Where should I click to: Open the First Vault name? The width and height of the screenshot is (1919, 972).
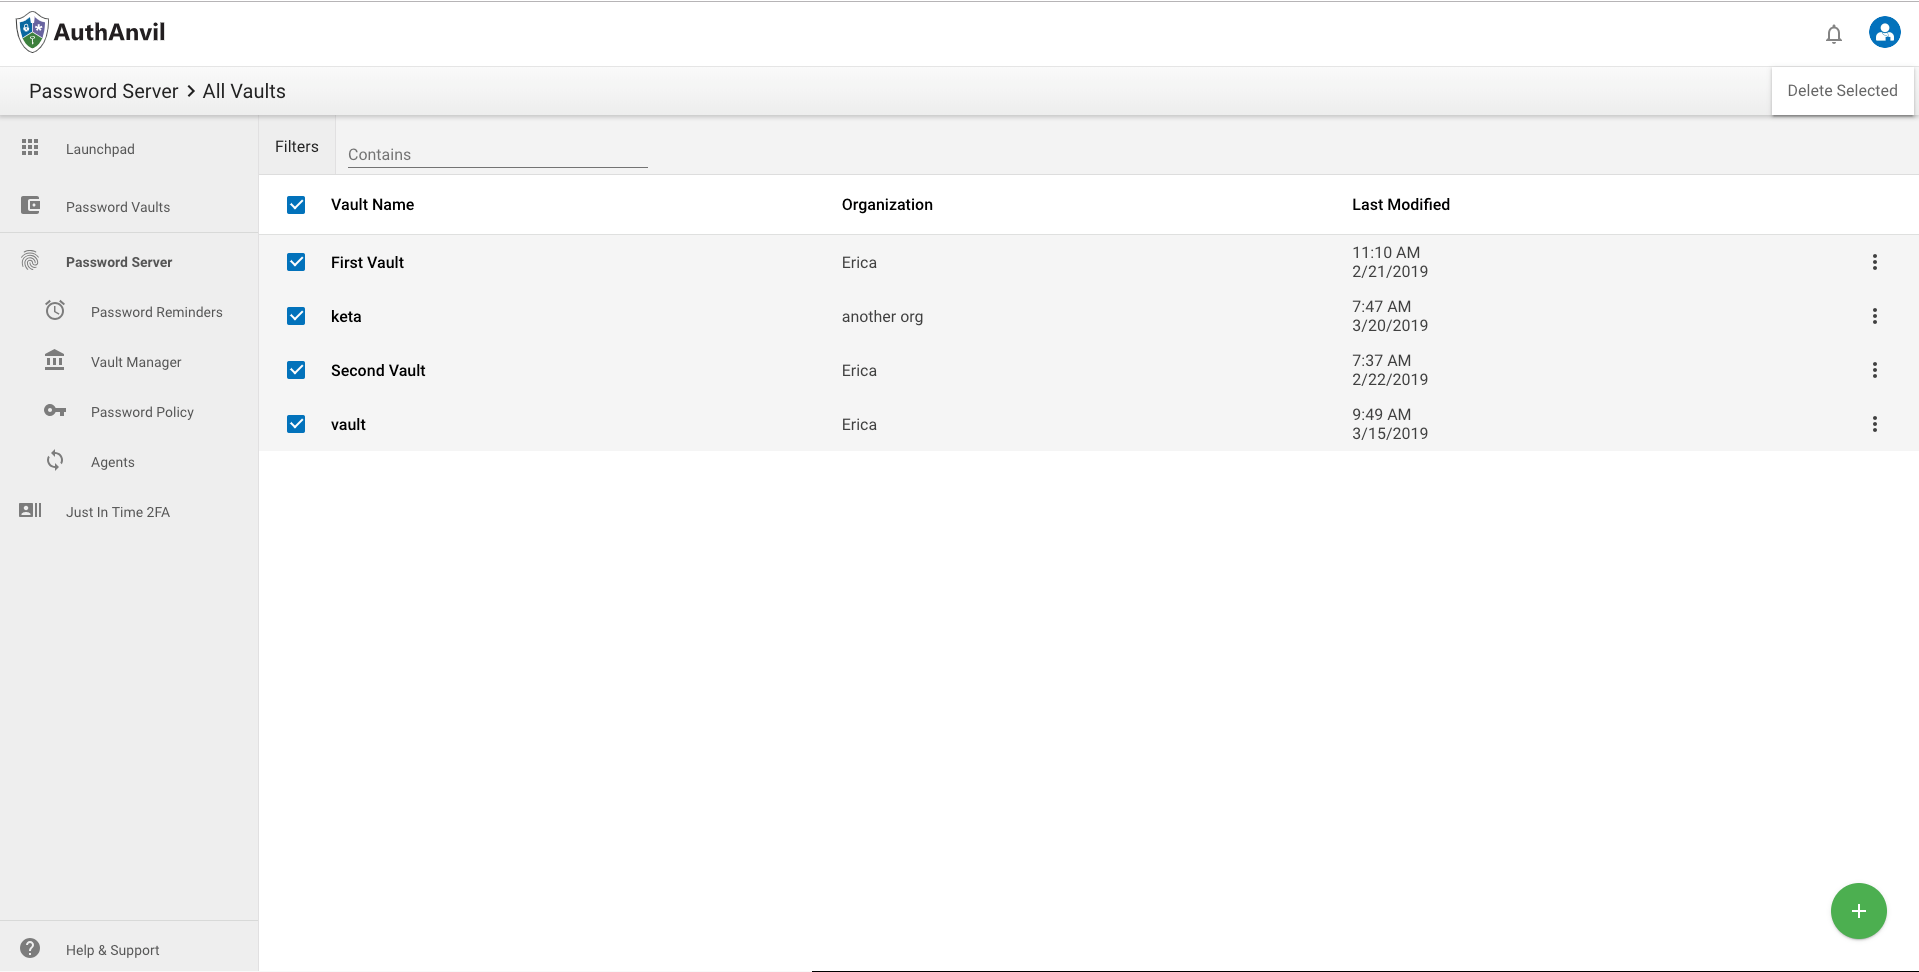tap(367, 262)
